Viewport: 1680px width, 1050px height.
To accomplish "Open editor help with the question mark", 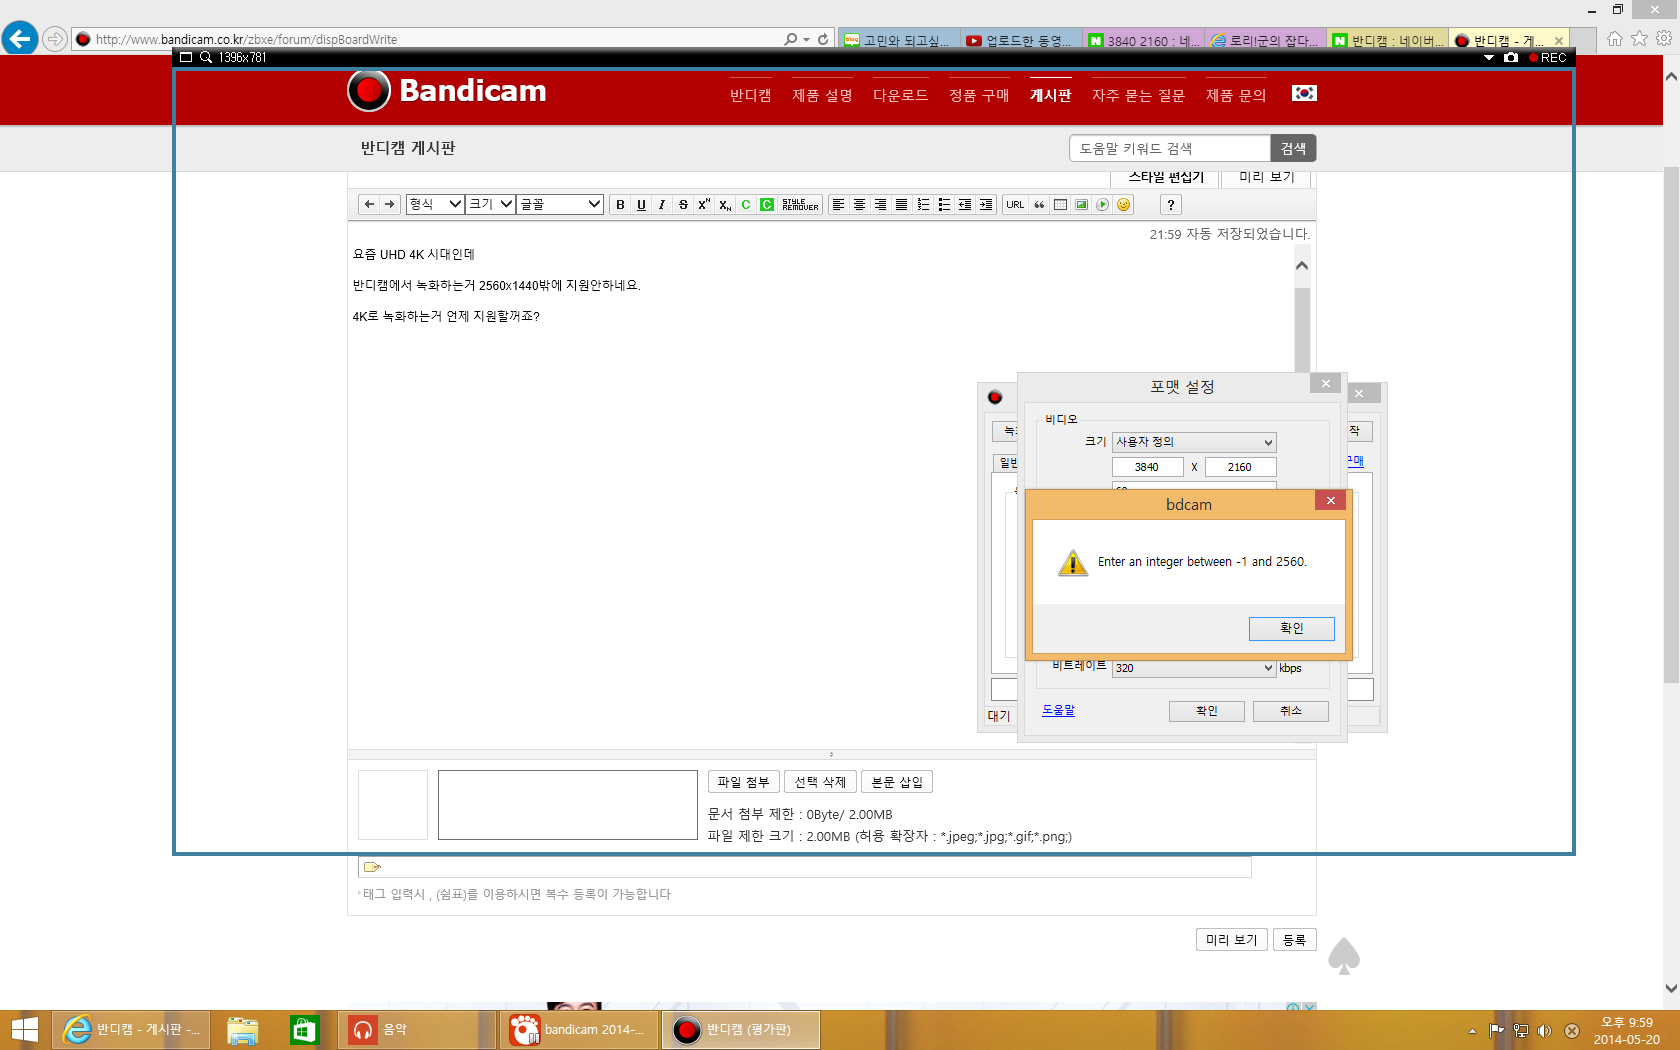I will tap(1170, 204).
